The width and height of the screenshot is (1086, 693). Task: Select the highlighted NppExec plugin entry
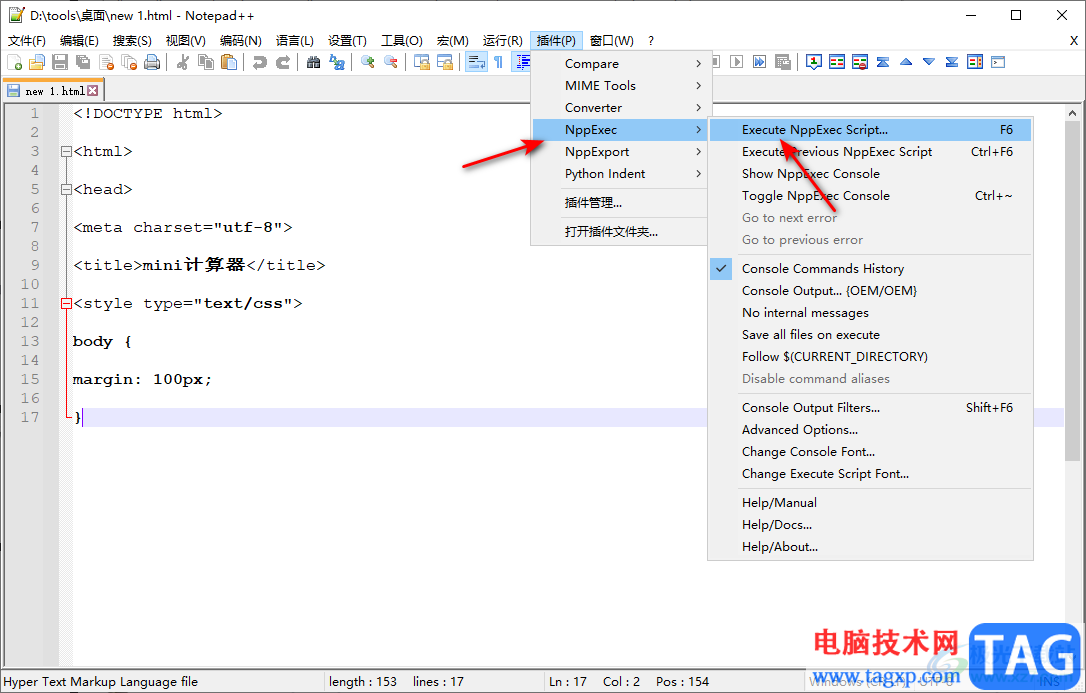tap(620, 130)
